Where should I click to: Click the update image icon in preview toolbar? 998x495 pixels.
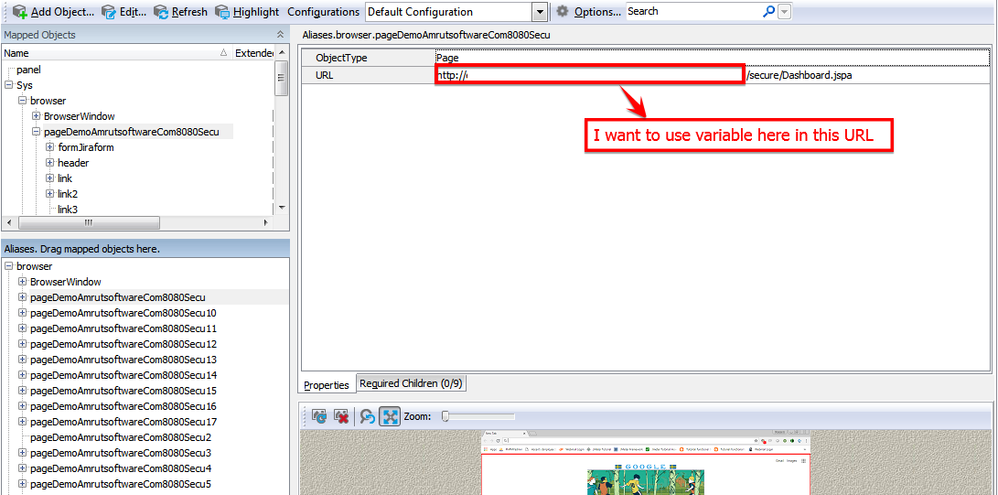pyautogui.click(x=320, y=417)
